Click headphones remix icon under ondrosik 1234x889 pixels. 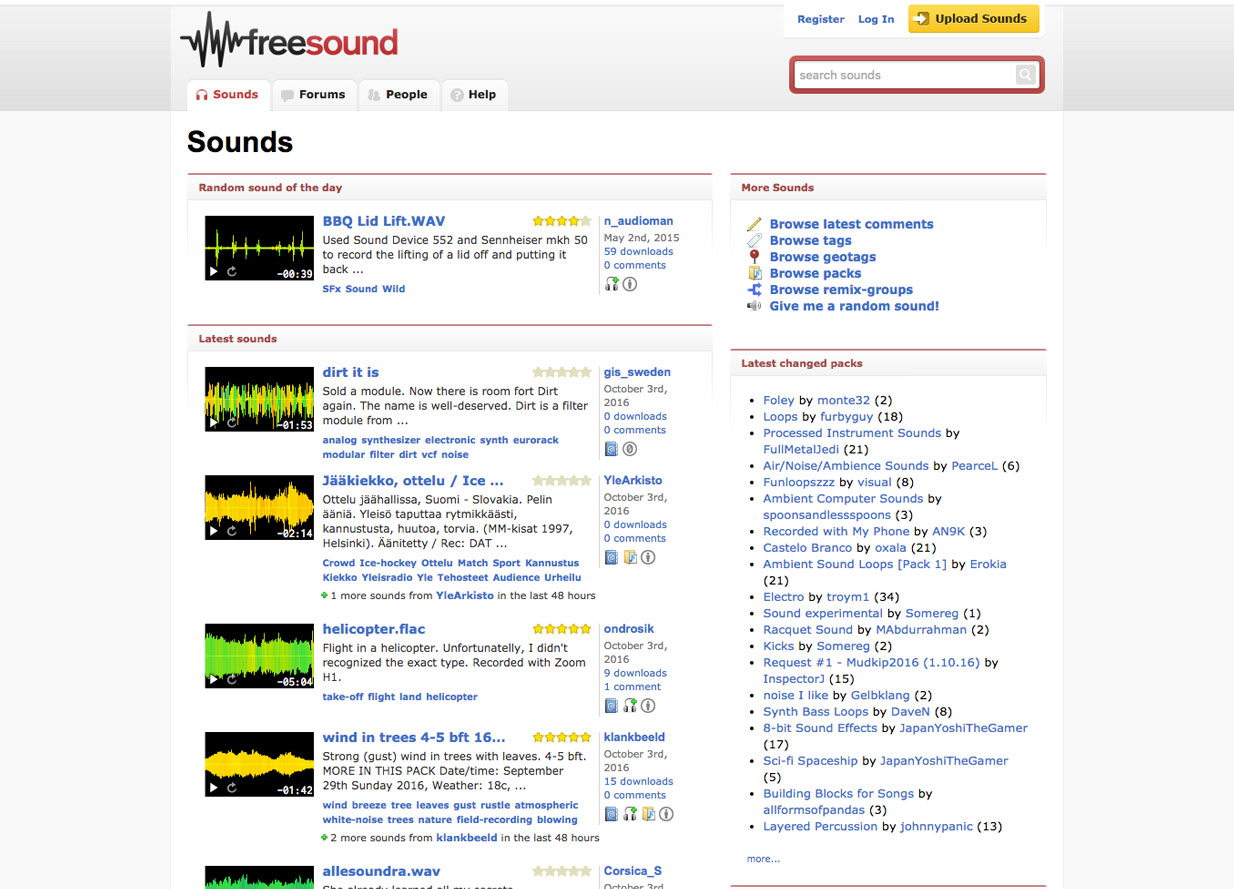(x=630, y=706)
